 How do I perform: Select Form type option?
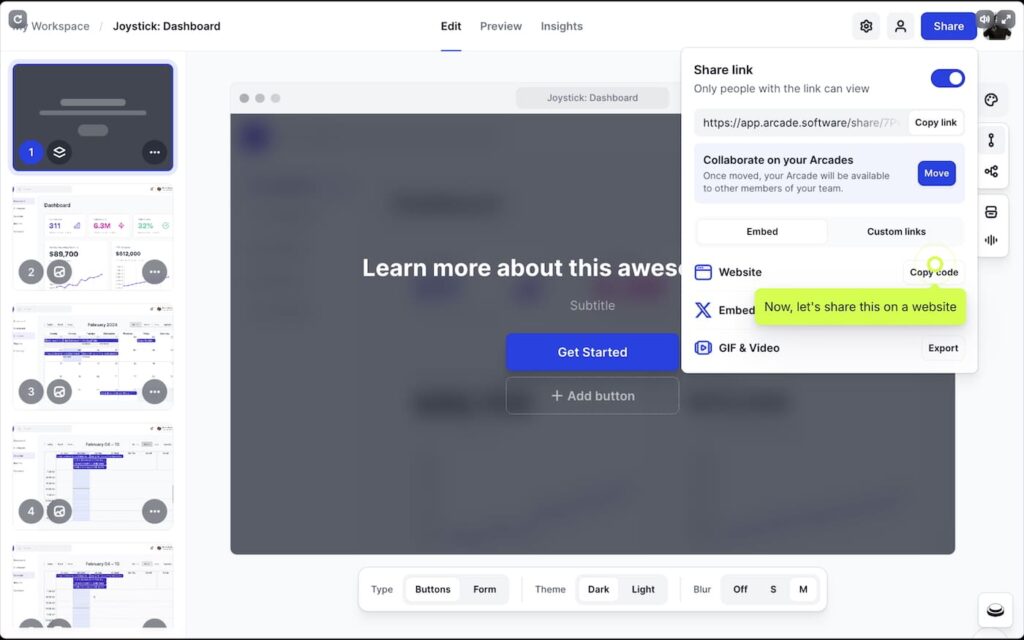coord(485,589)
